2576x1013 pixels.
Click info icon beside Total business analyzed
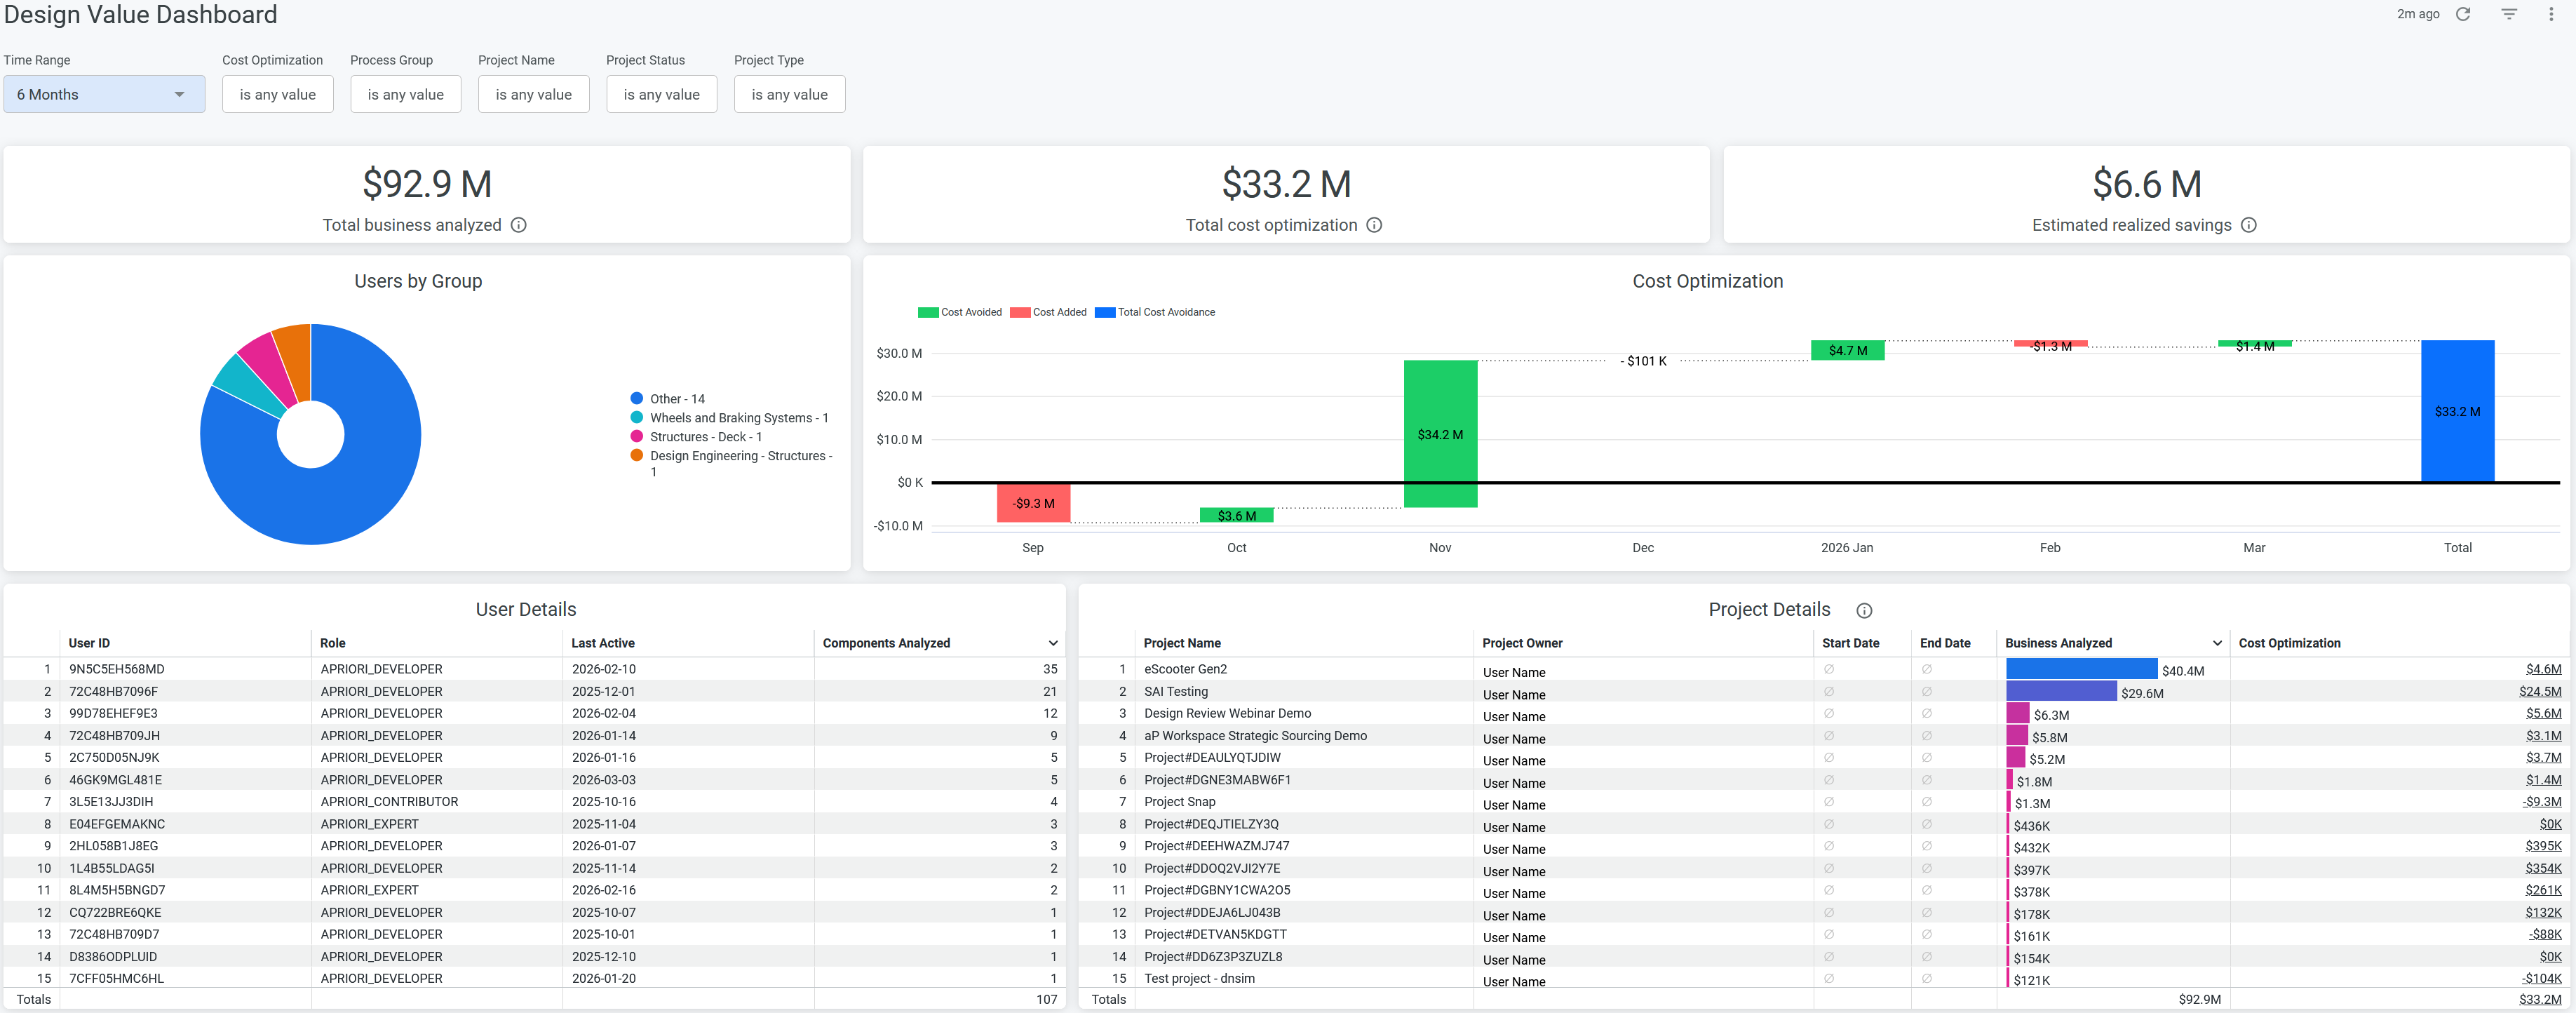click(x=518, y=225)
